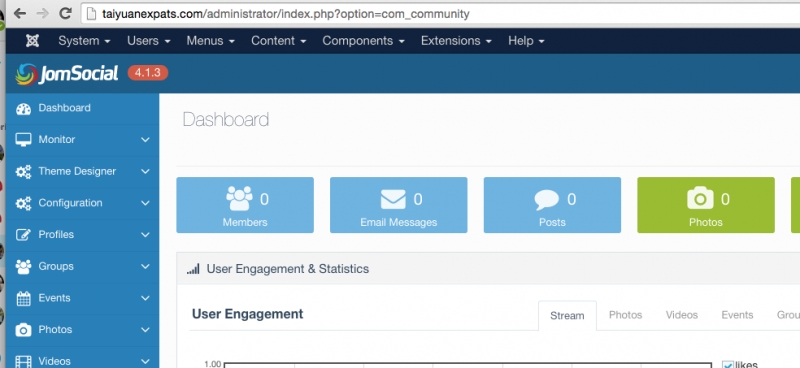Click the browser forward arrow

pyautogui.click(x=43, y=14)
